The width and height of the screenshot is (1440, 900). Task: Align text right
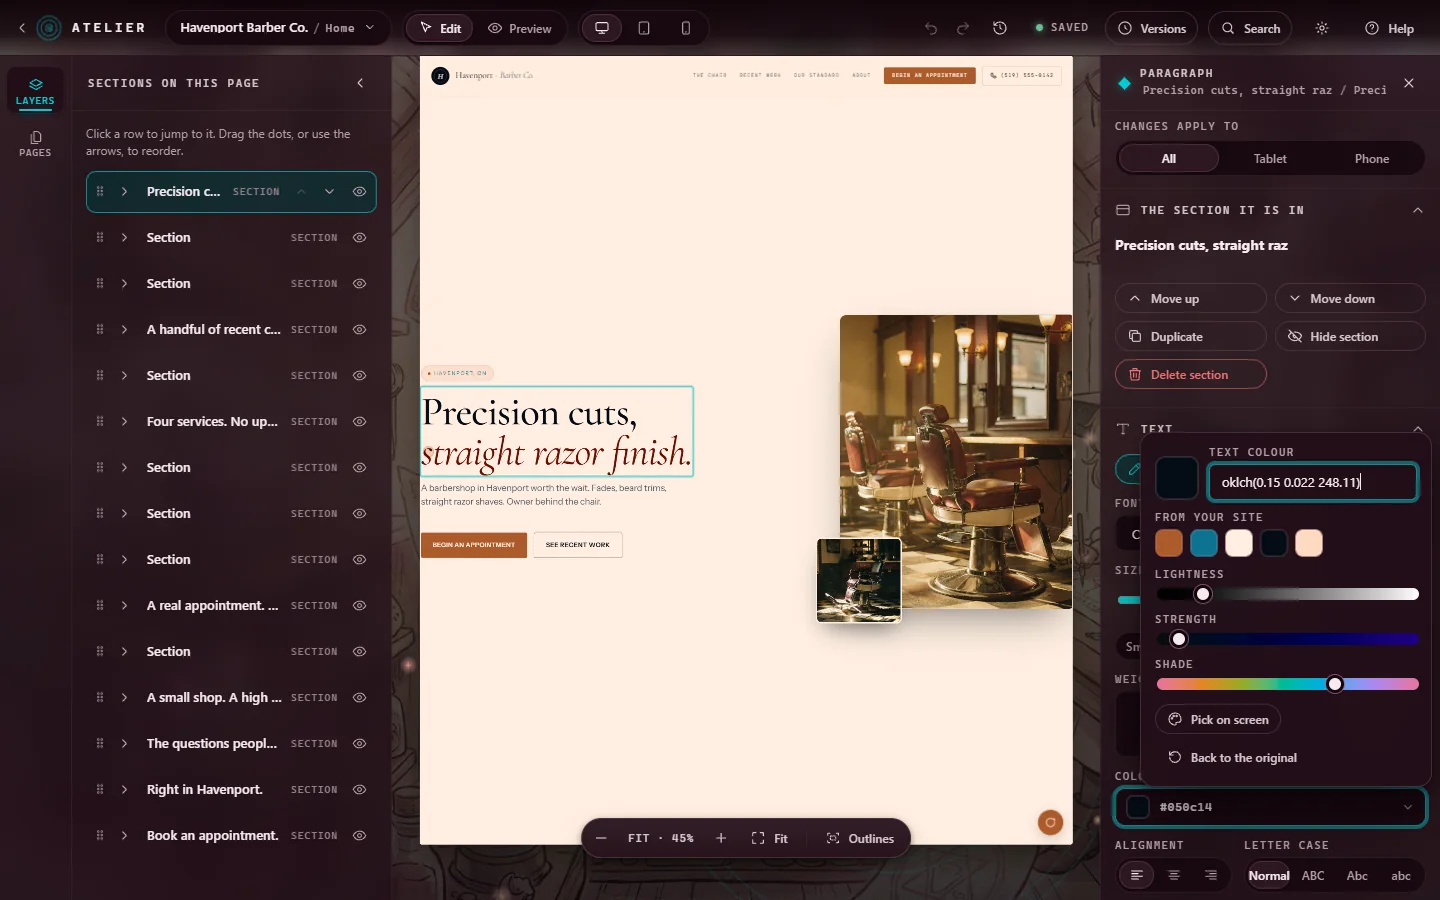[1211, 875]
